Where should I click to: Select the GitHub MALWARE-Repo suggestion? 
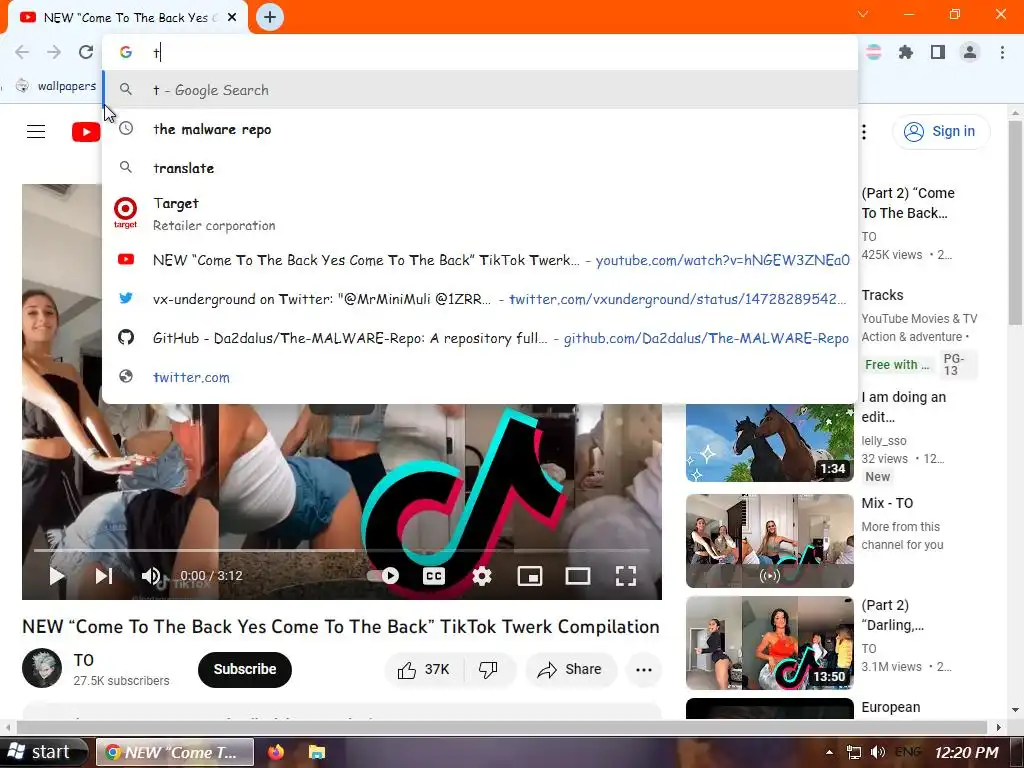coord(480,338)
